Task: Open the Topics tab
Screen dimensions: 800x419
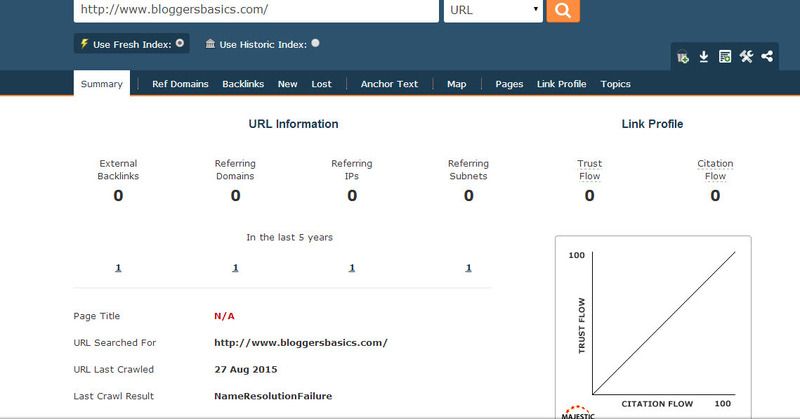Action: [x=615, y=84]
